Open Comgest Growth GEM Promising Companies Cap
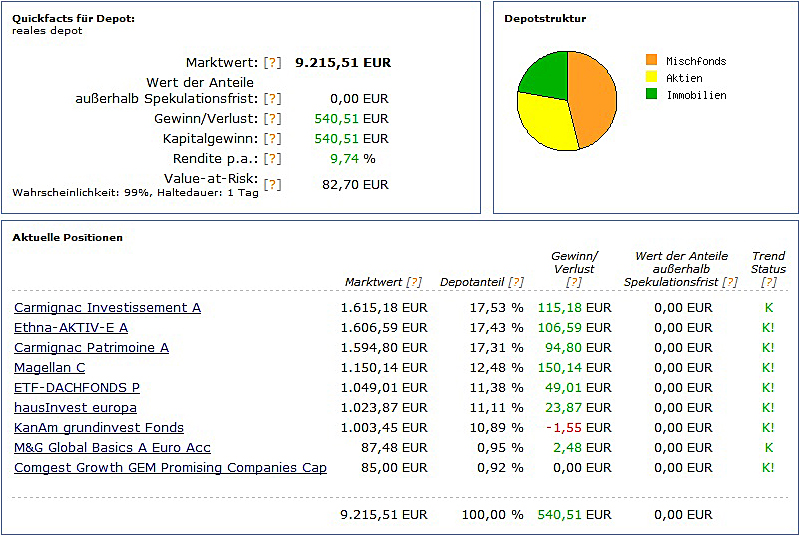 [x=170, y=468]
